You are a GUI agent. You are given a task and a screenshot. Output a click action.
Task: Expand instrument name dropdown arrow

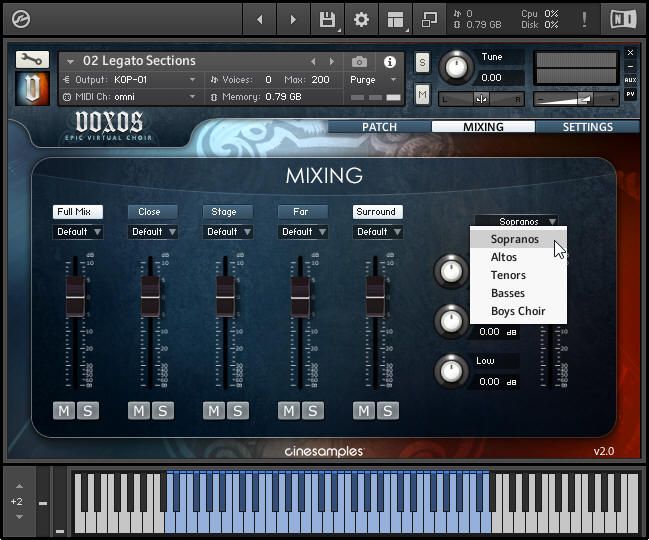click(70, 62)
